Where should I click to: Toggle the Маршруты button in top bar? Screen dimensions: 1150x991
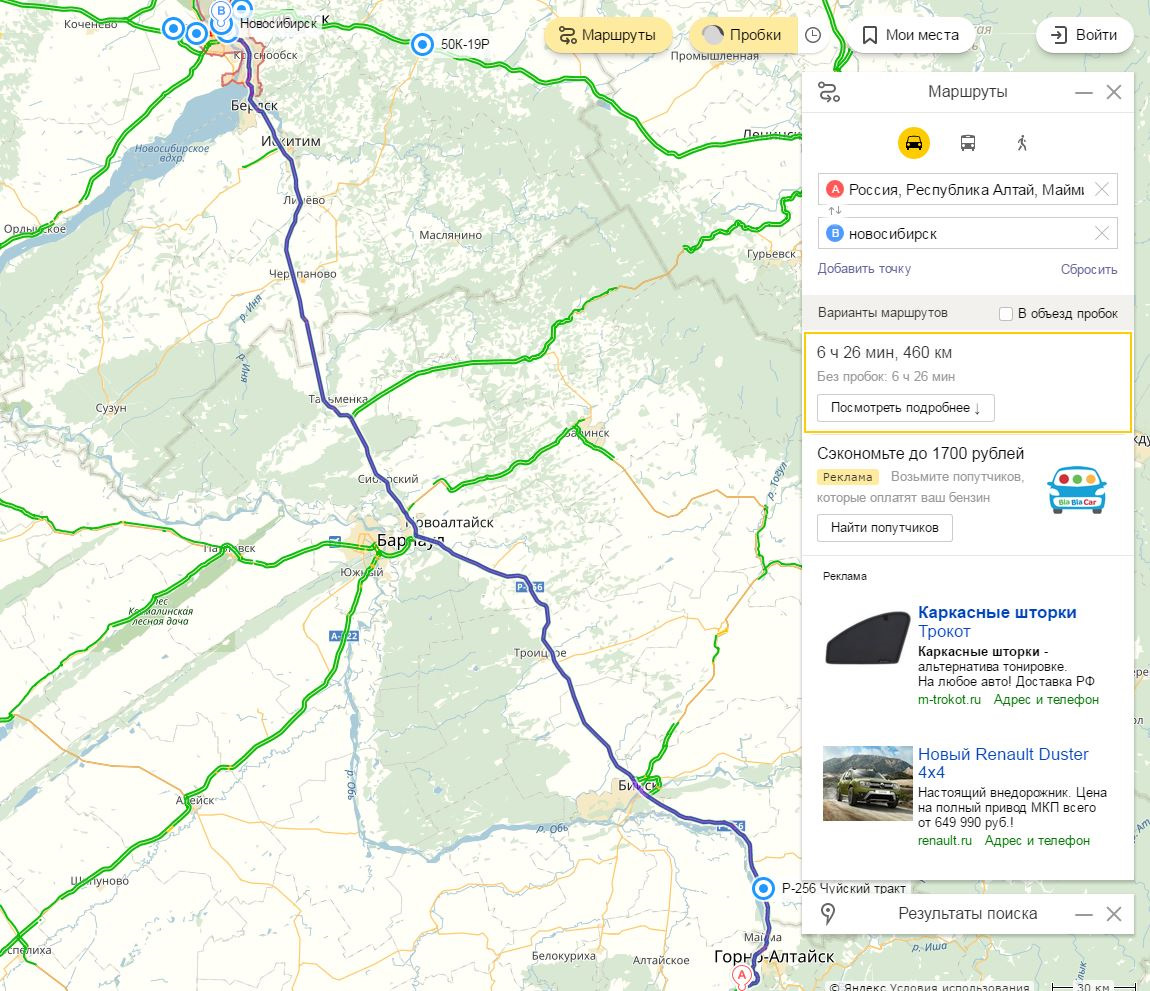click(608, 34)
